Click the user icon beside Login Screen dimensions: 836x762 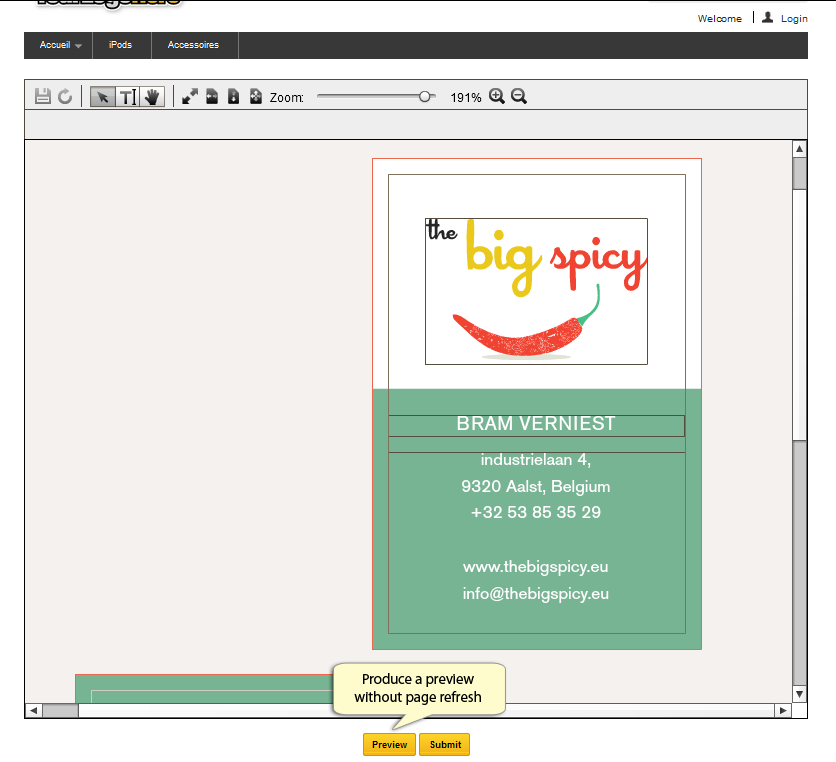coord(767,18)
